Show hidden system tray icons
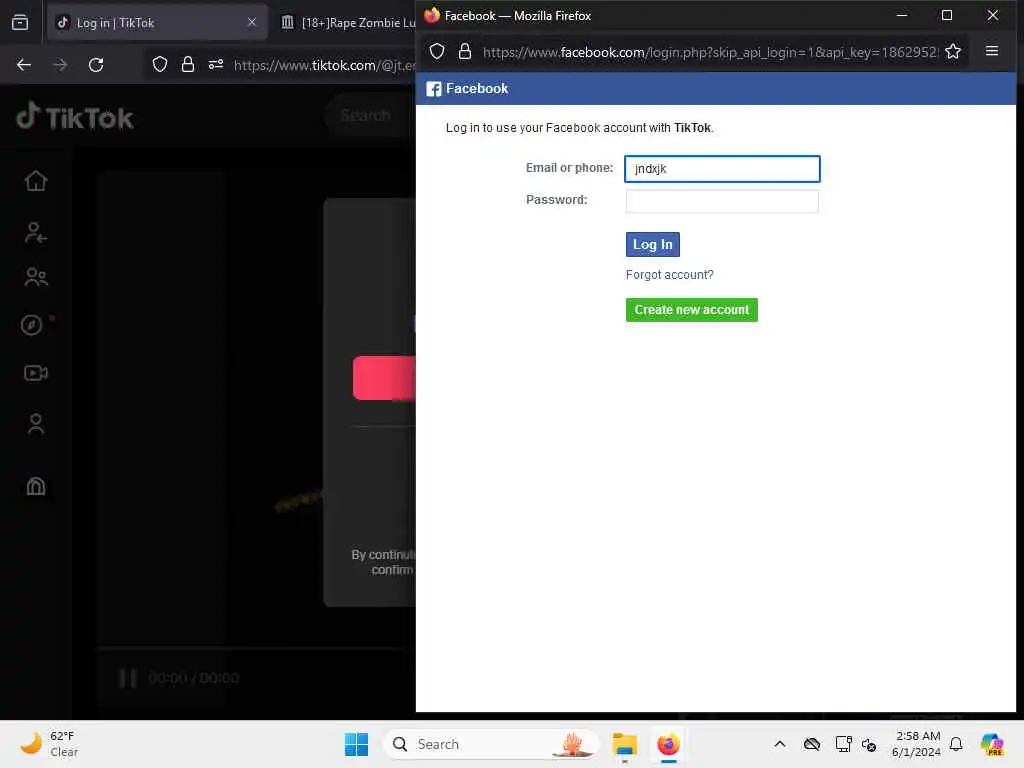This screenshot has height=768, width=1024. pos(780,744)
